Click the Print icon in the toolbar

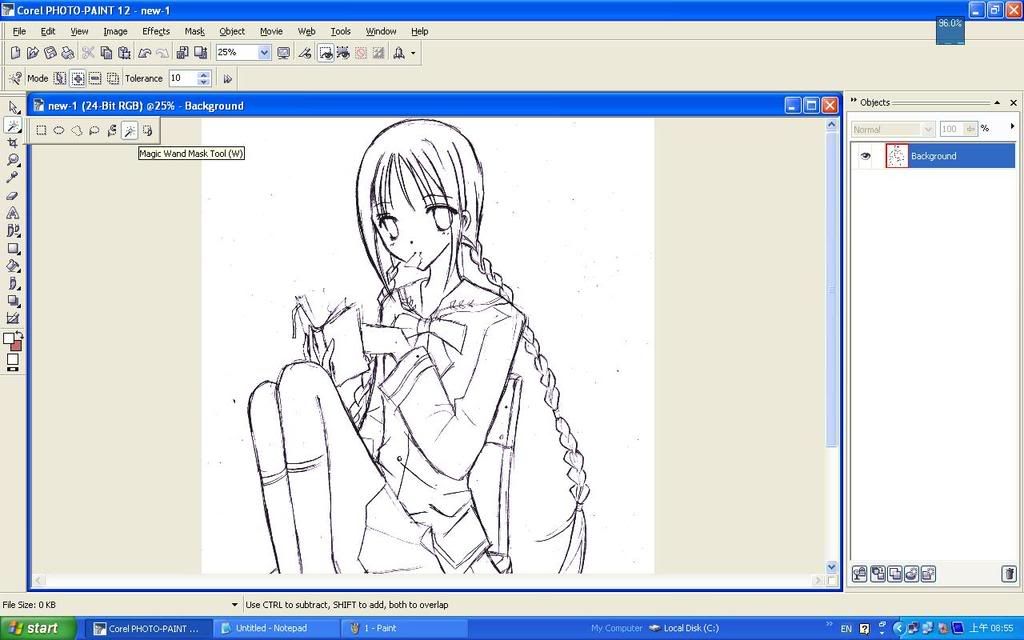(x=67, y=53)
